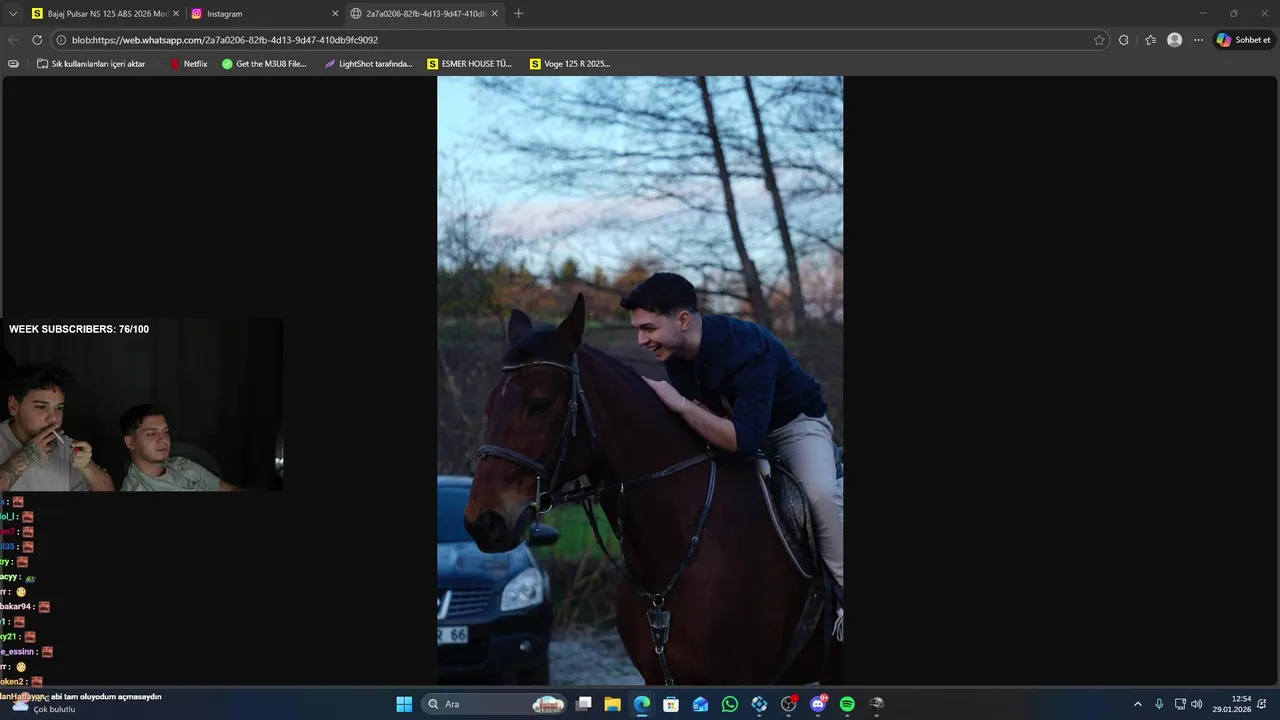
Task: Open Spotify from the taskbar
Action: (847, 704)
